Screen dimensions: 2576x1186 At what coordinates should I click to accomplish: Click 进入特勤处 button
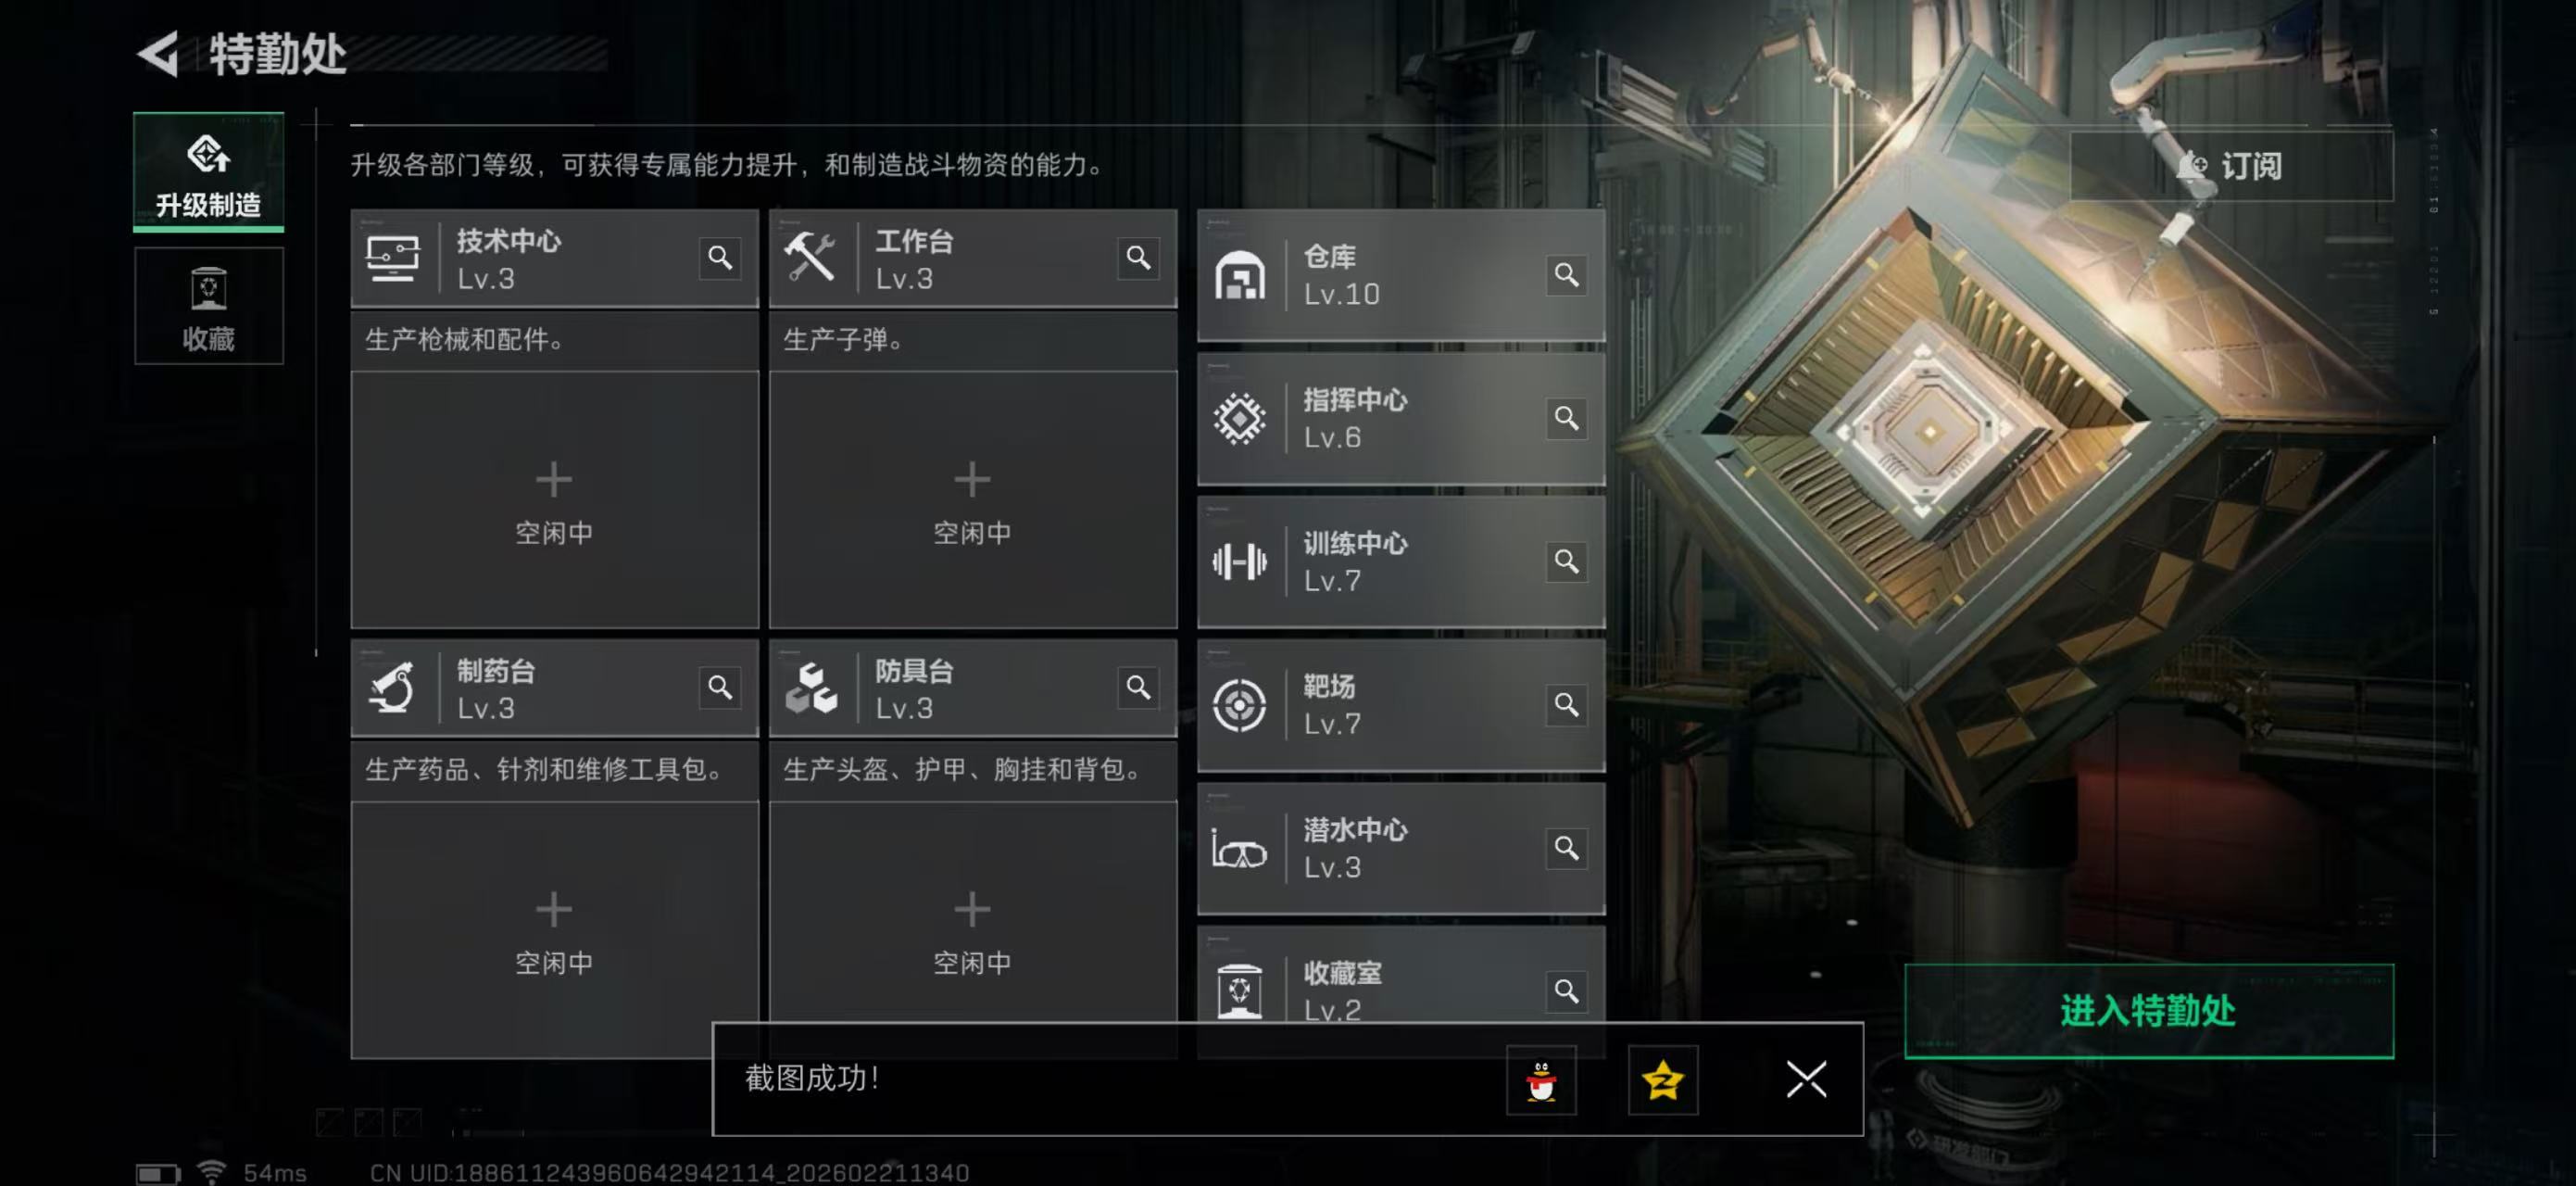point(2148,1011)
